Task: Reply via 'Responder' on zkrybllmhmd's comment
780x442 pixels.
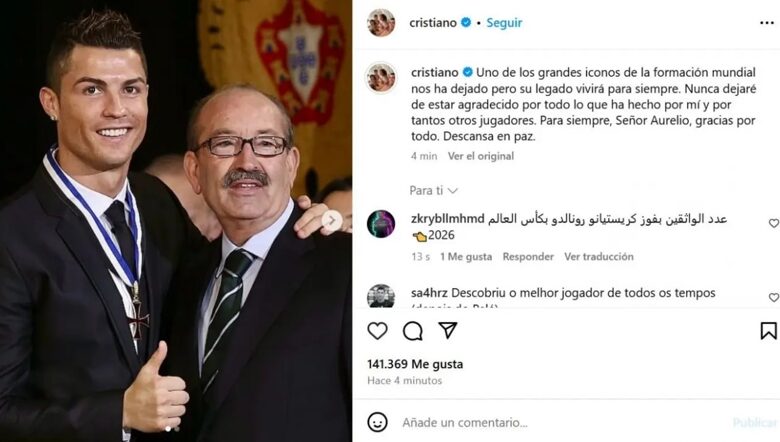Action: (x=528, y=257)
